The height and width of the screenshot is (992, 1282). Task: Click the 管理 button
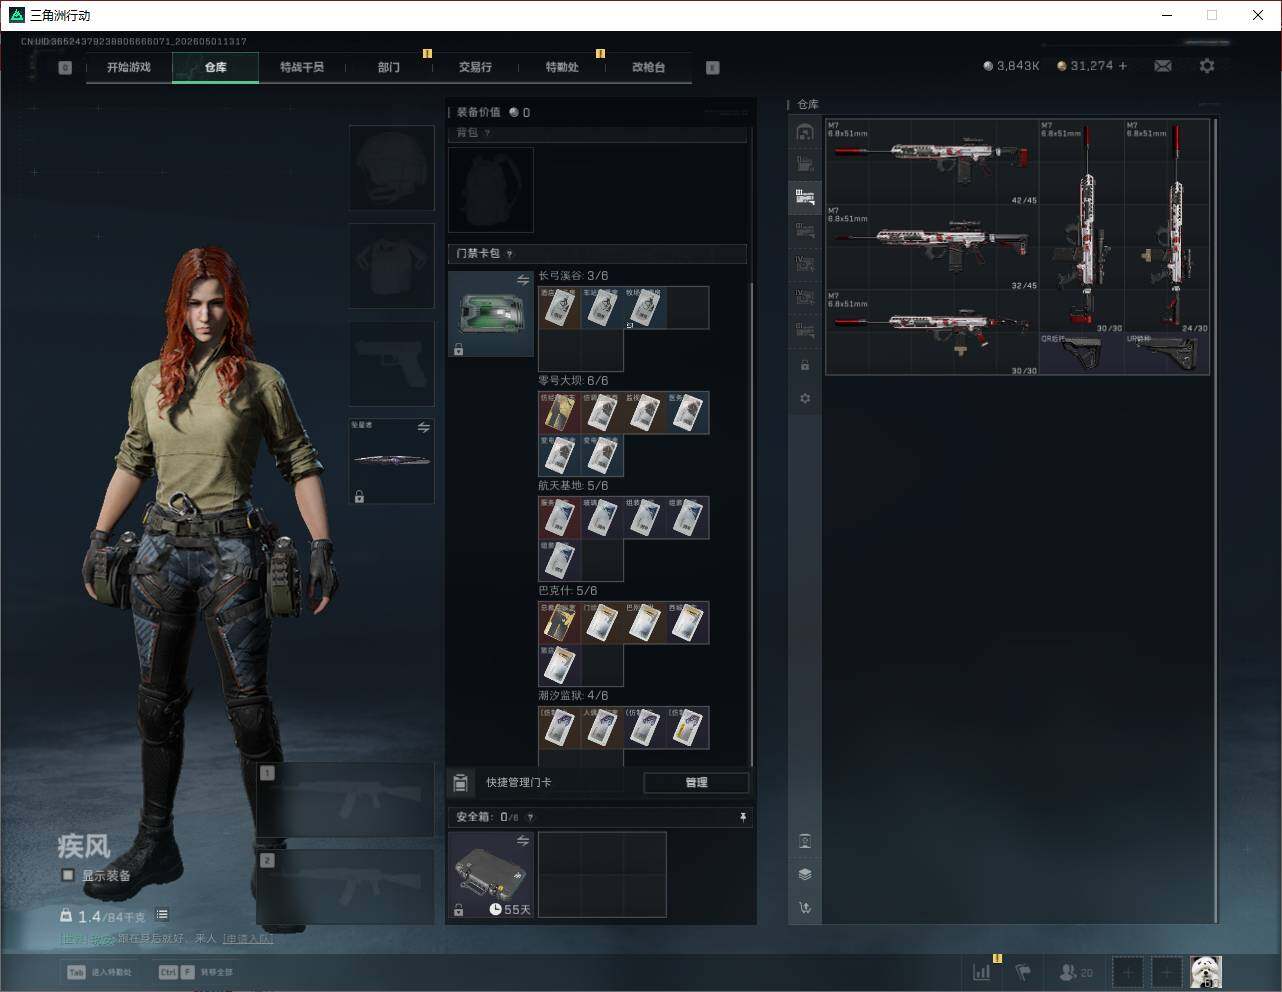click(696, 783)
